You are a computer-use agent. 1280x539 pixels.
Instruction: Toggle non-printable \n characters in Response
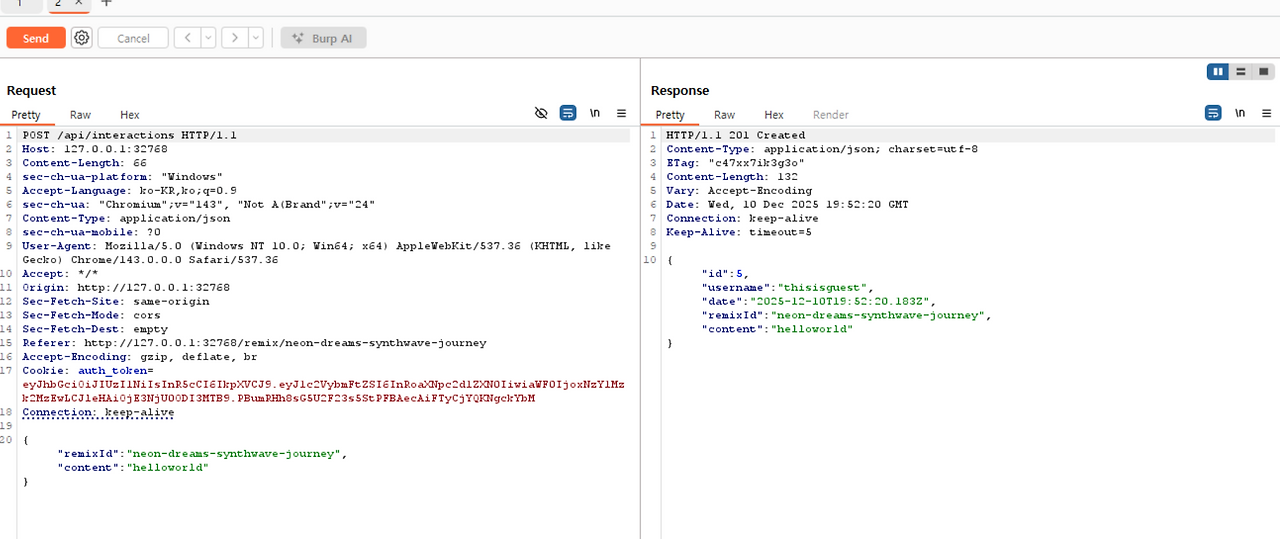[1240, 114]
